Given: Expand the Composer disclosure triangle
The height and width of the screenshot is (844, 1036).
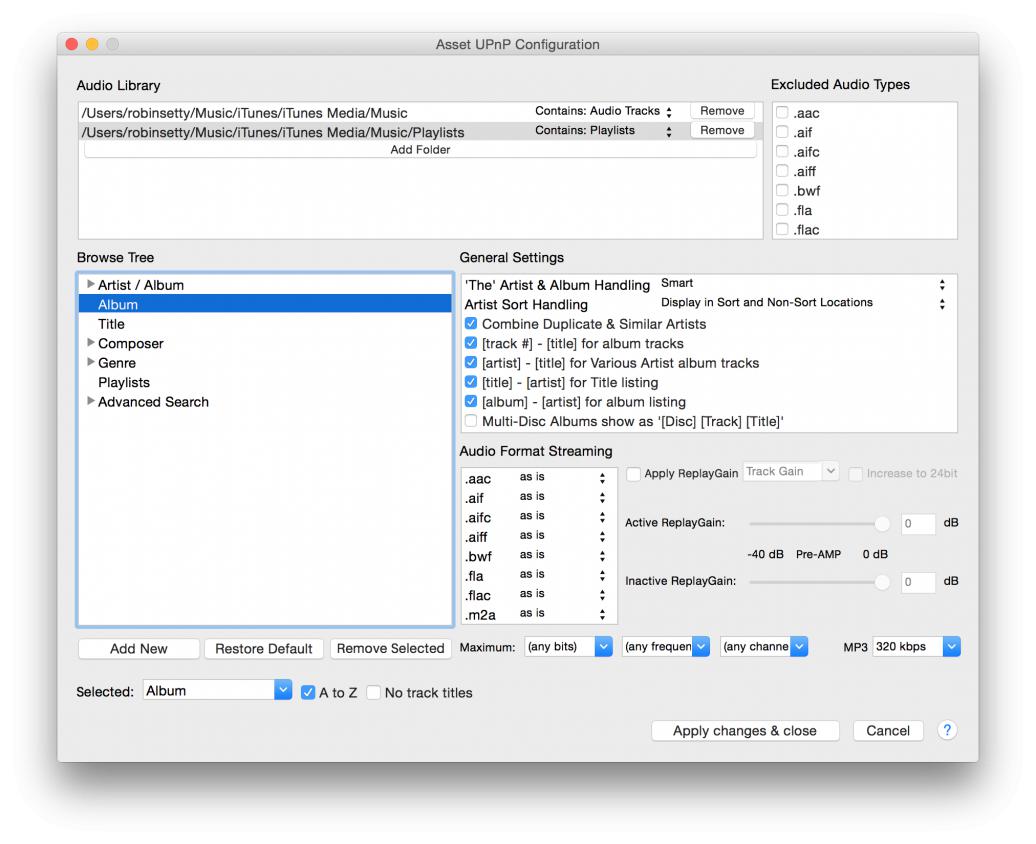Looking at the screenshot, I should (91, 343).
